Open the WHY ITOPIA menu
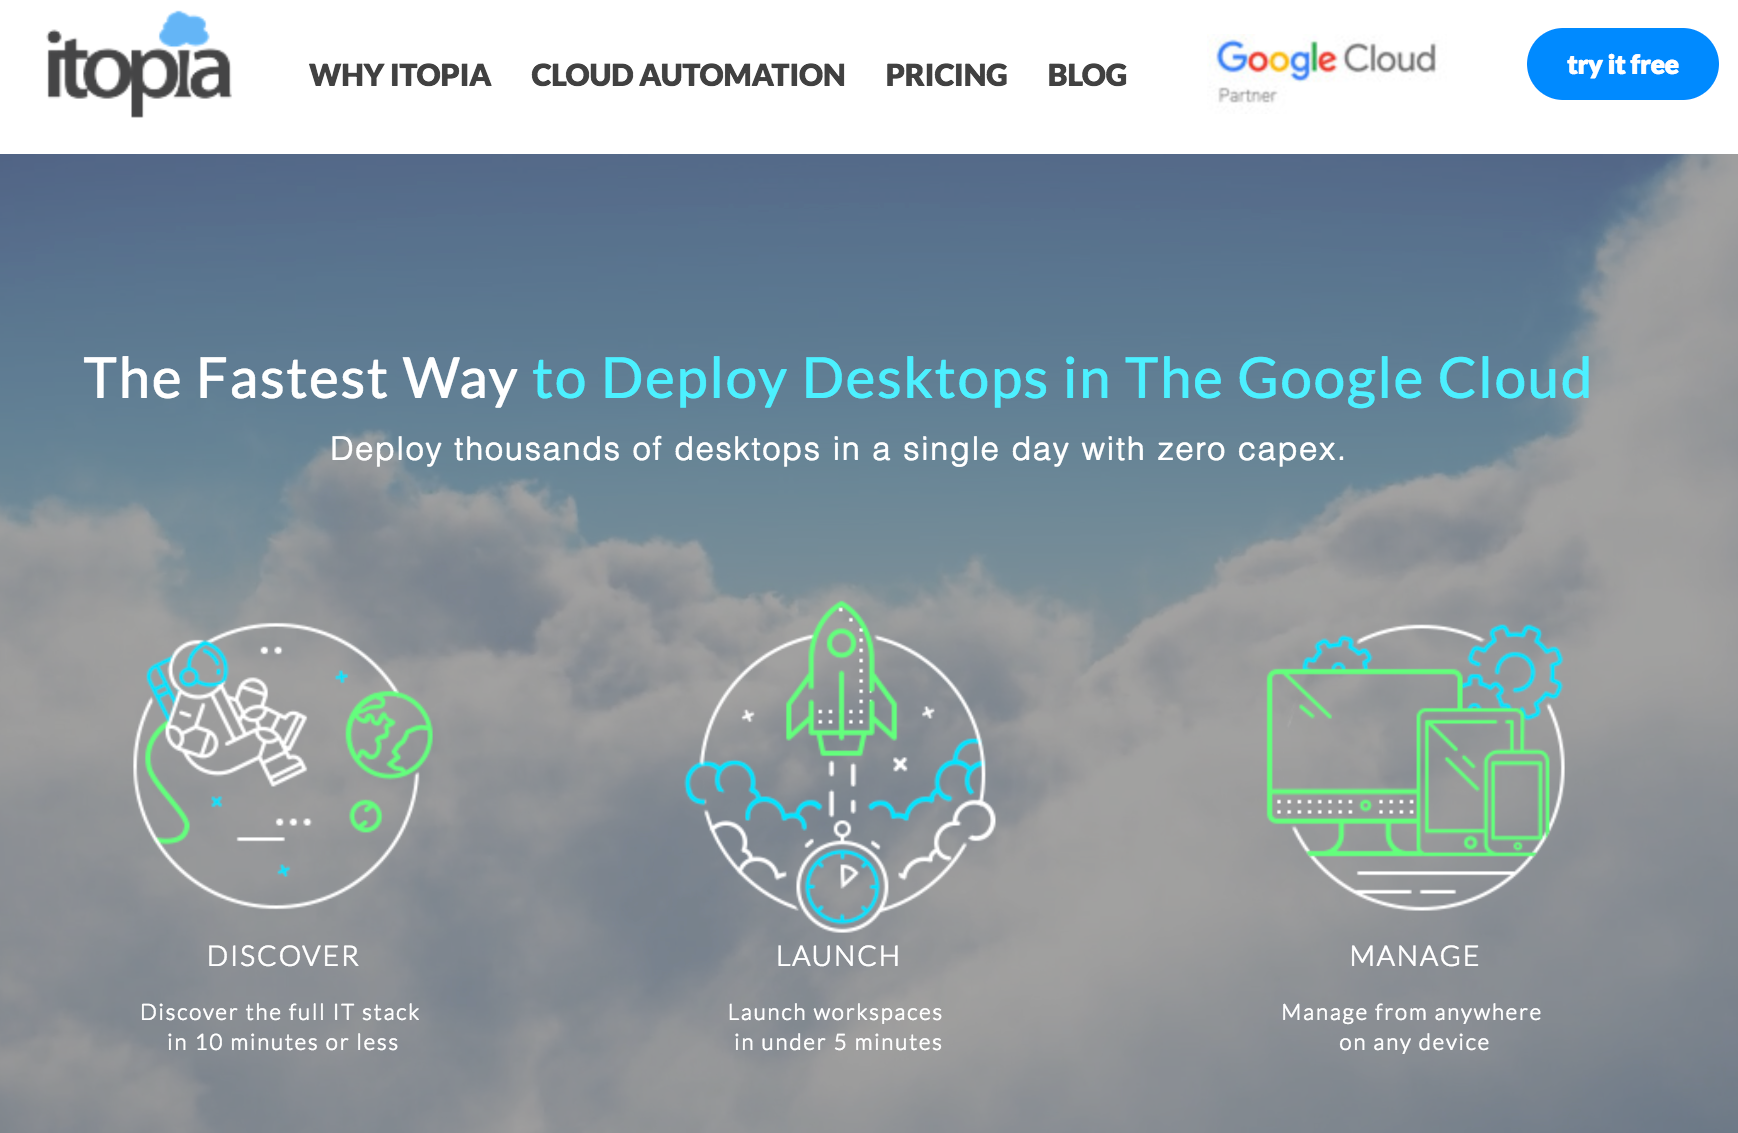Image resolution: width=1738 pixels, height=1133 pixels. [x=400, y=75]
